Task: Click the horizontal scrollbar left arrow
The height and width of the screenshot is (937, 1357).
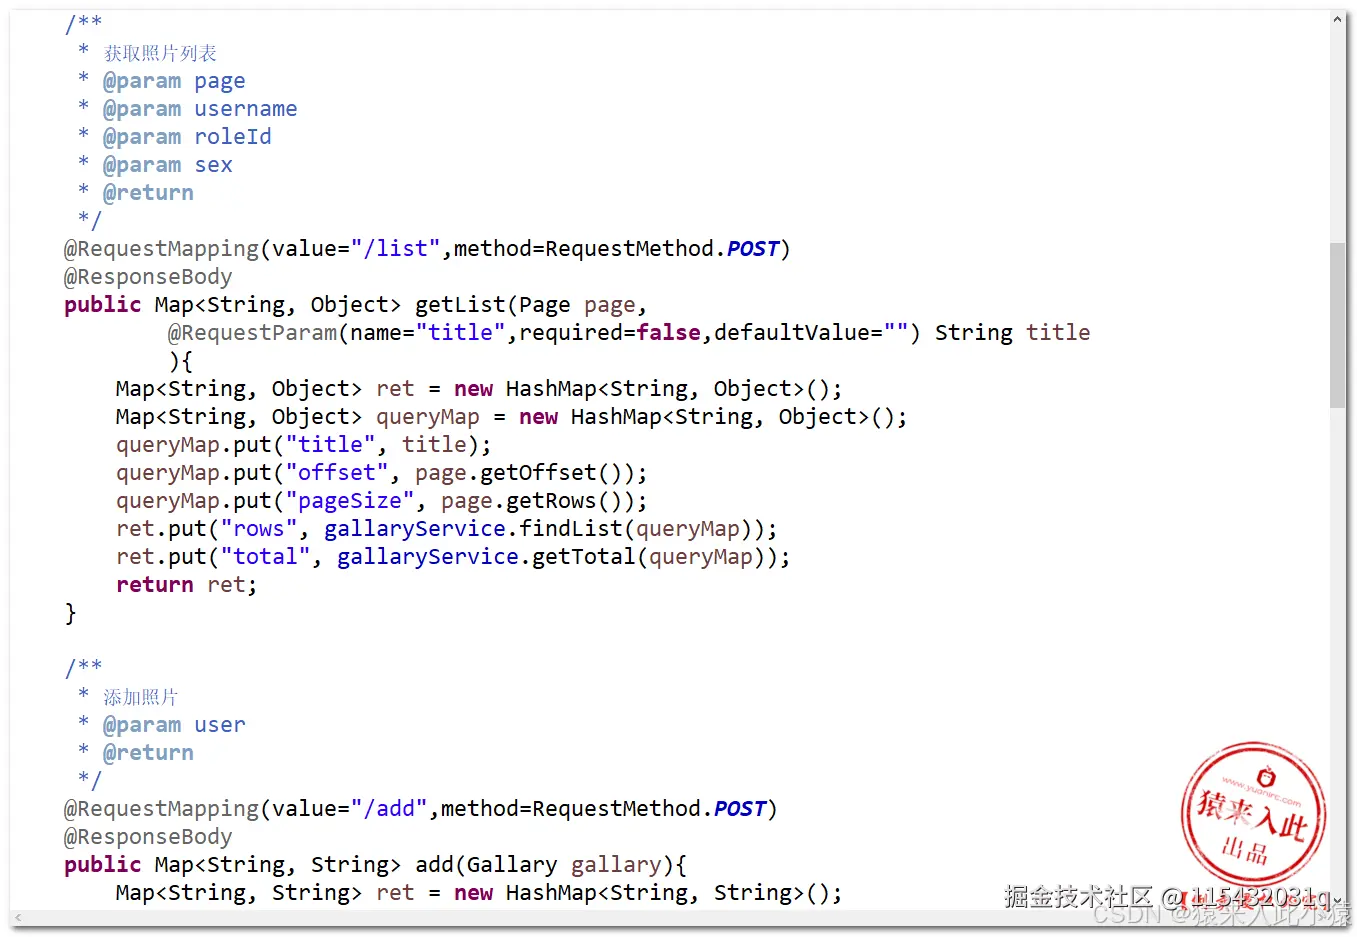Action: 18,917
